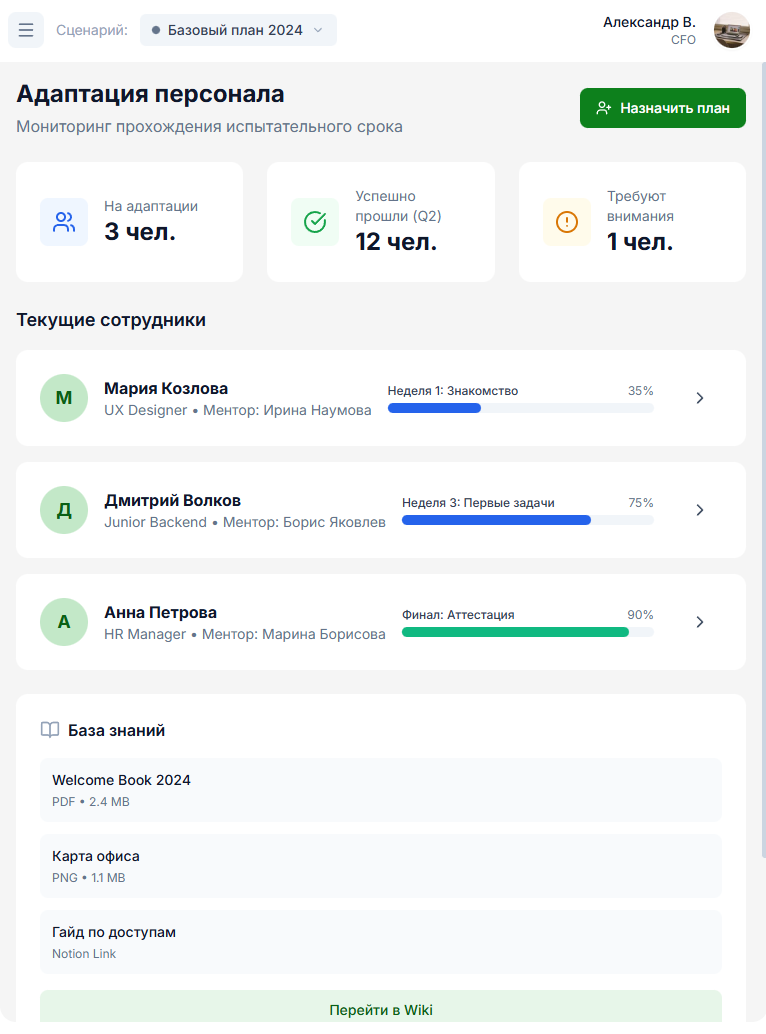Click the warning icon for 'Требуют внимания'
This screenshot has width=766, height=1034.
click(x=567, y=222)
